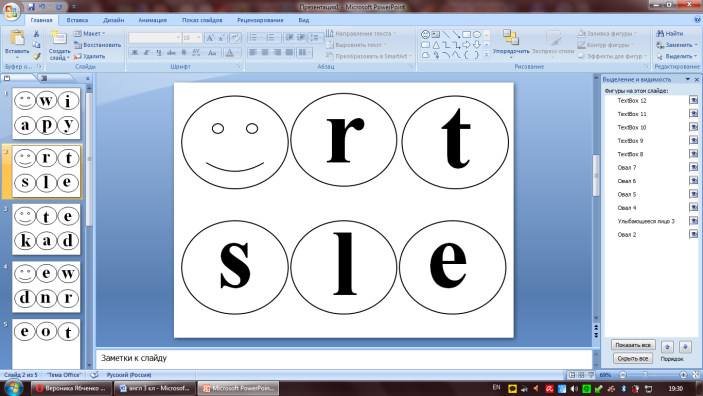Switch to slide sorter view icon

581,374
